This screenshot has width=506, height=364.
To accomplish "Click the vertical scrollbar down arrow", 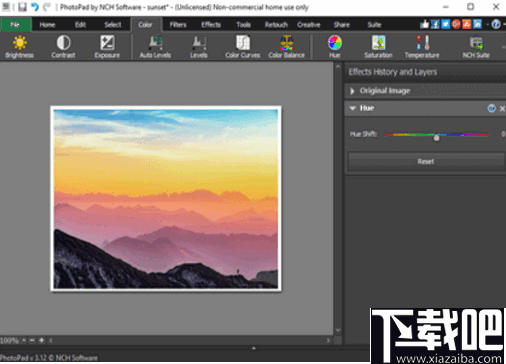I will tap(338, 330).
